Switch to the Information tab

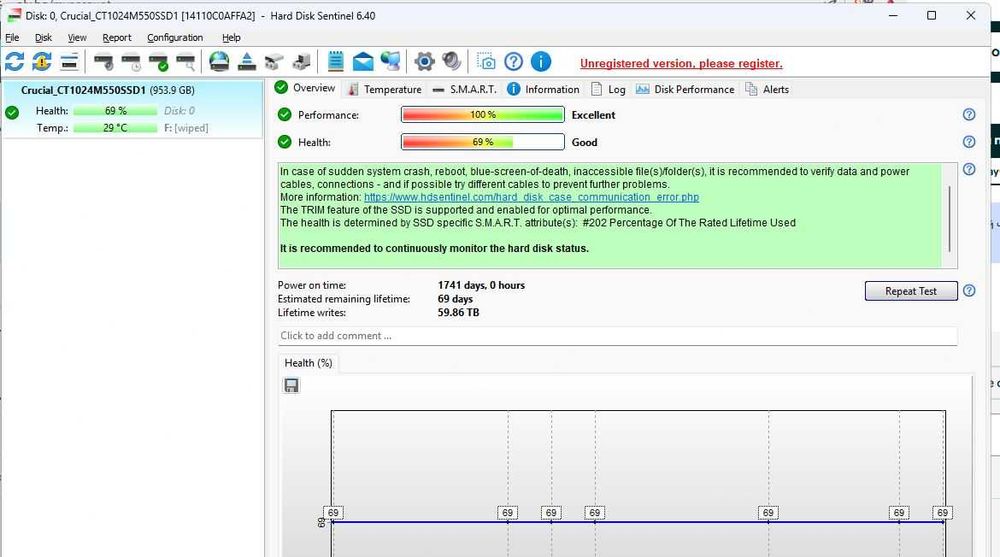543,89
